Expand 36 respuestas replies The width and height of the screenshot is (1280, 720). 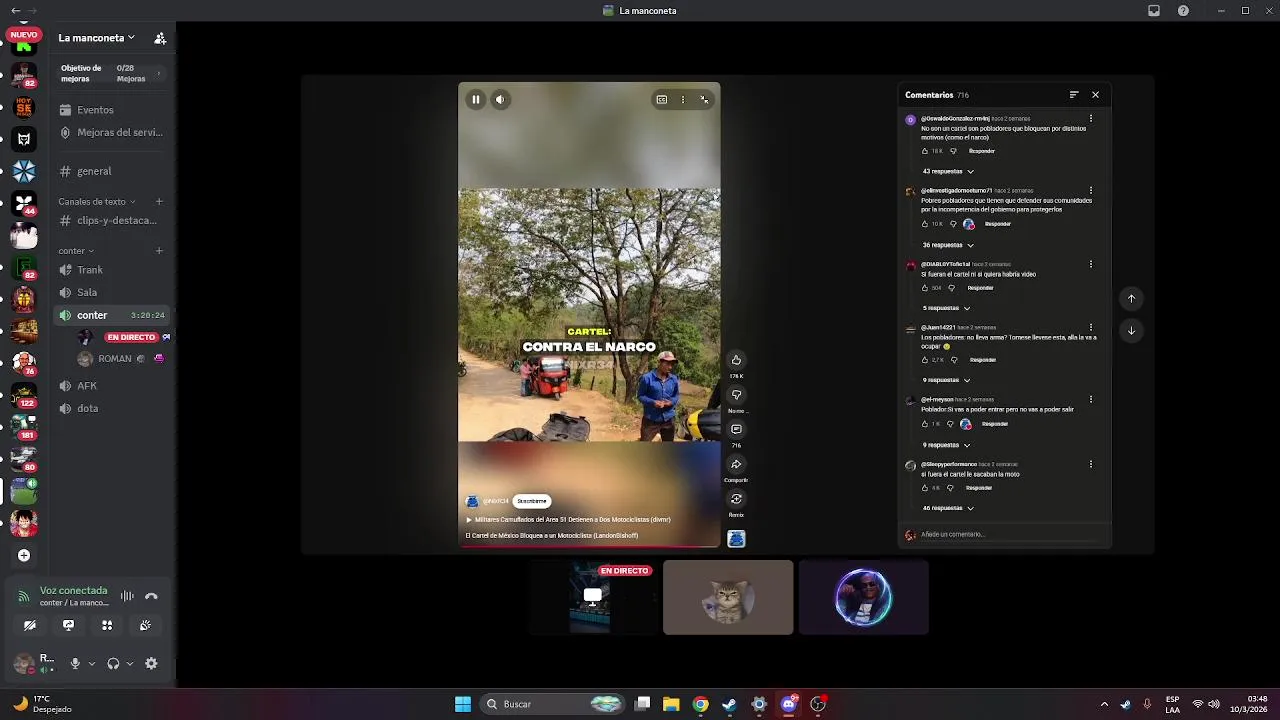tap(947, 245)
